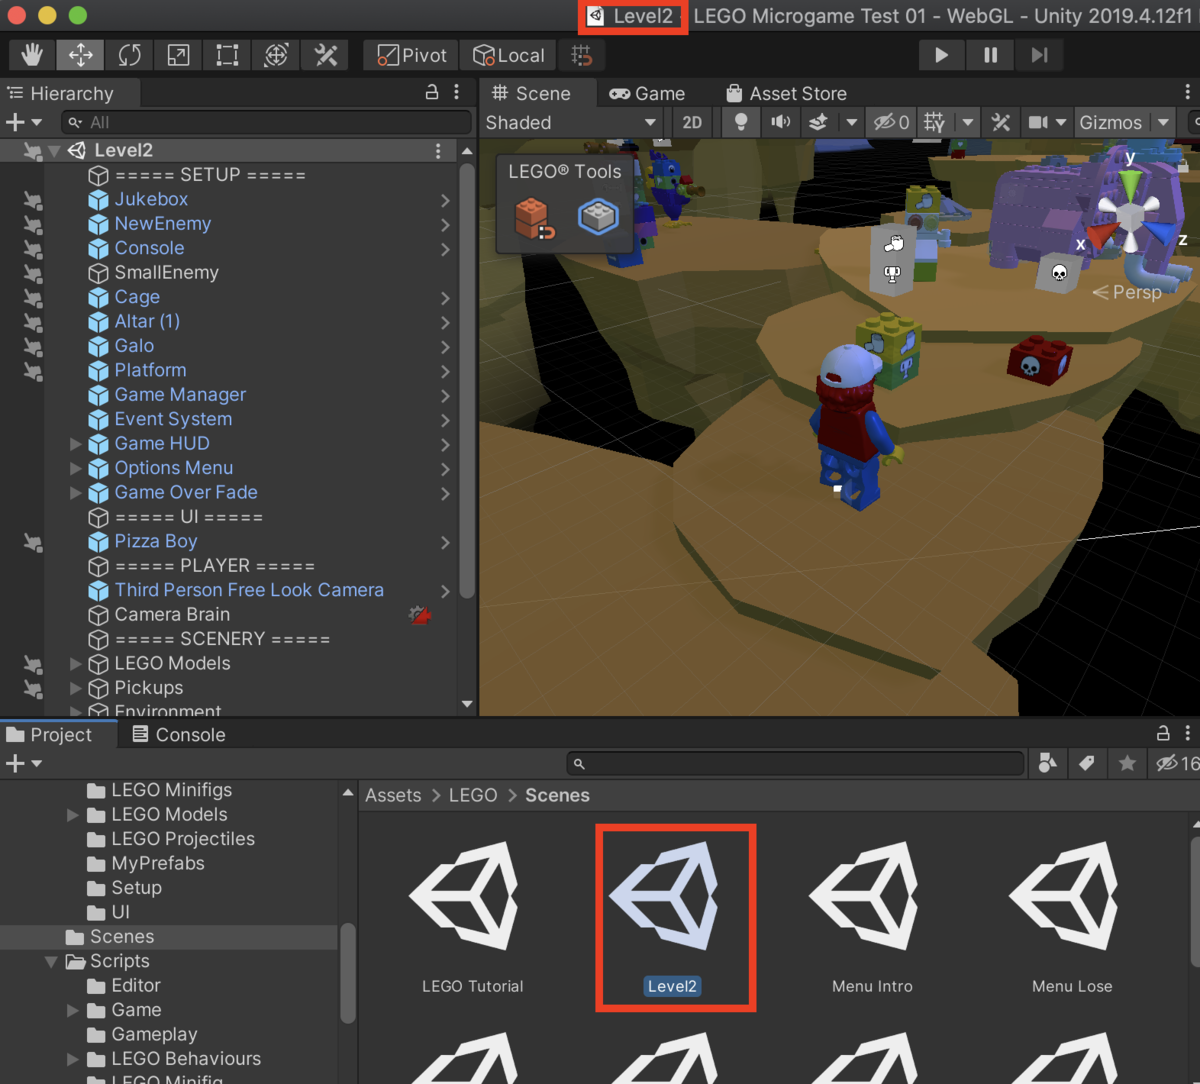This screenshot has width=1200, height=1084.
Task: Open Hierarchy create plus dropdown
Action: click(24, 122)
